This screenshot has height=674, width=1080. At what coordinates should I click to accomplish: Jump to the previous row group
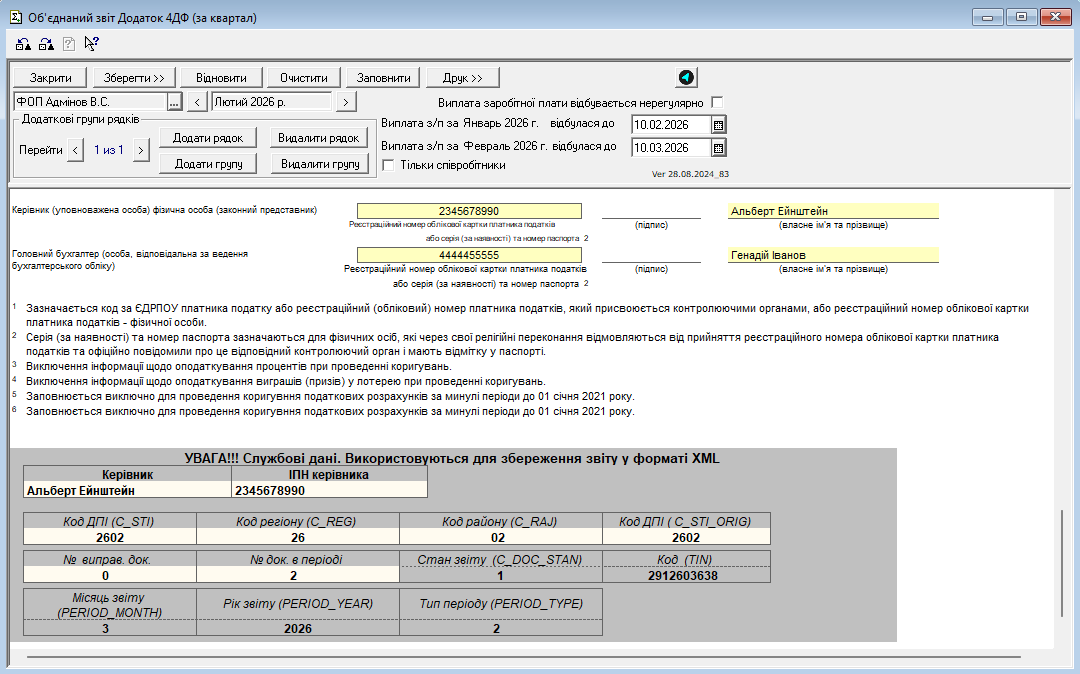click(76, 150)
